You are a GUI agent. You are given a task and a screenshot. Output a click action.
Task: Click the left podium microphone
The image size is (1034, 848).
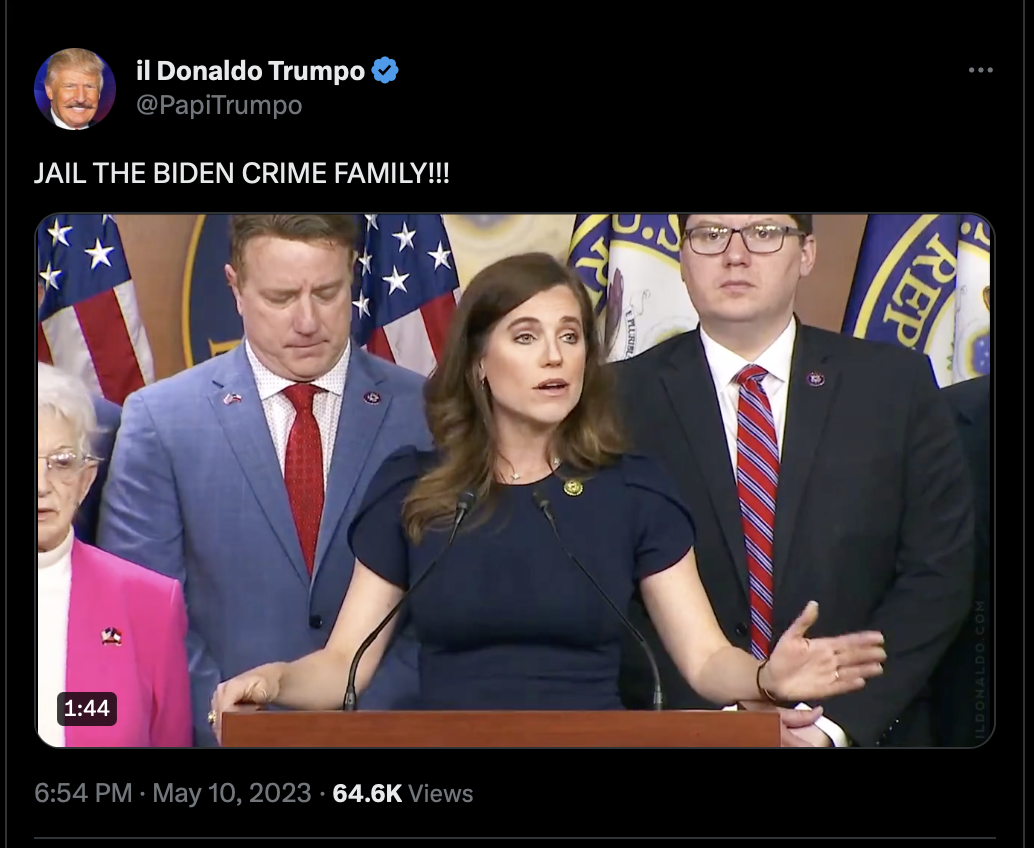coord(410,599)
